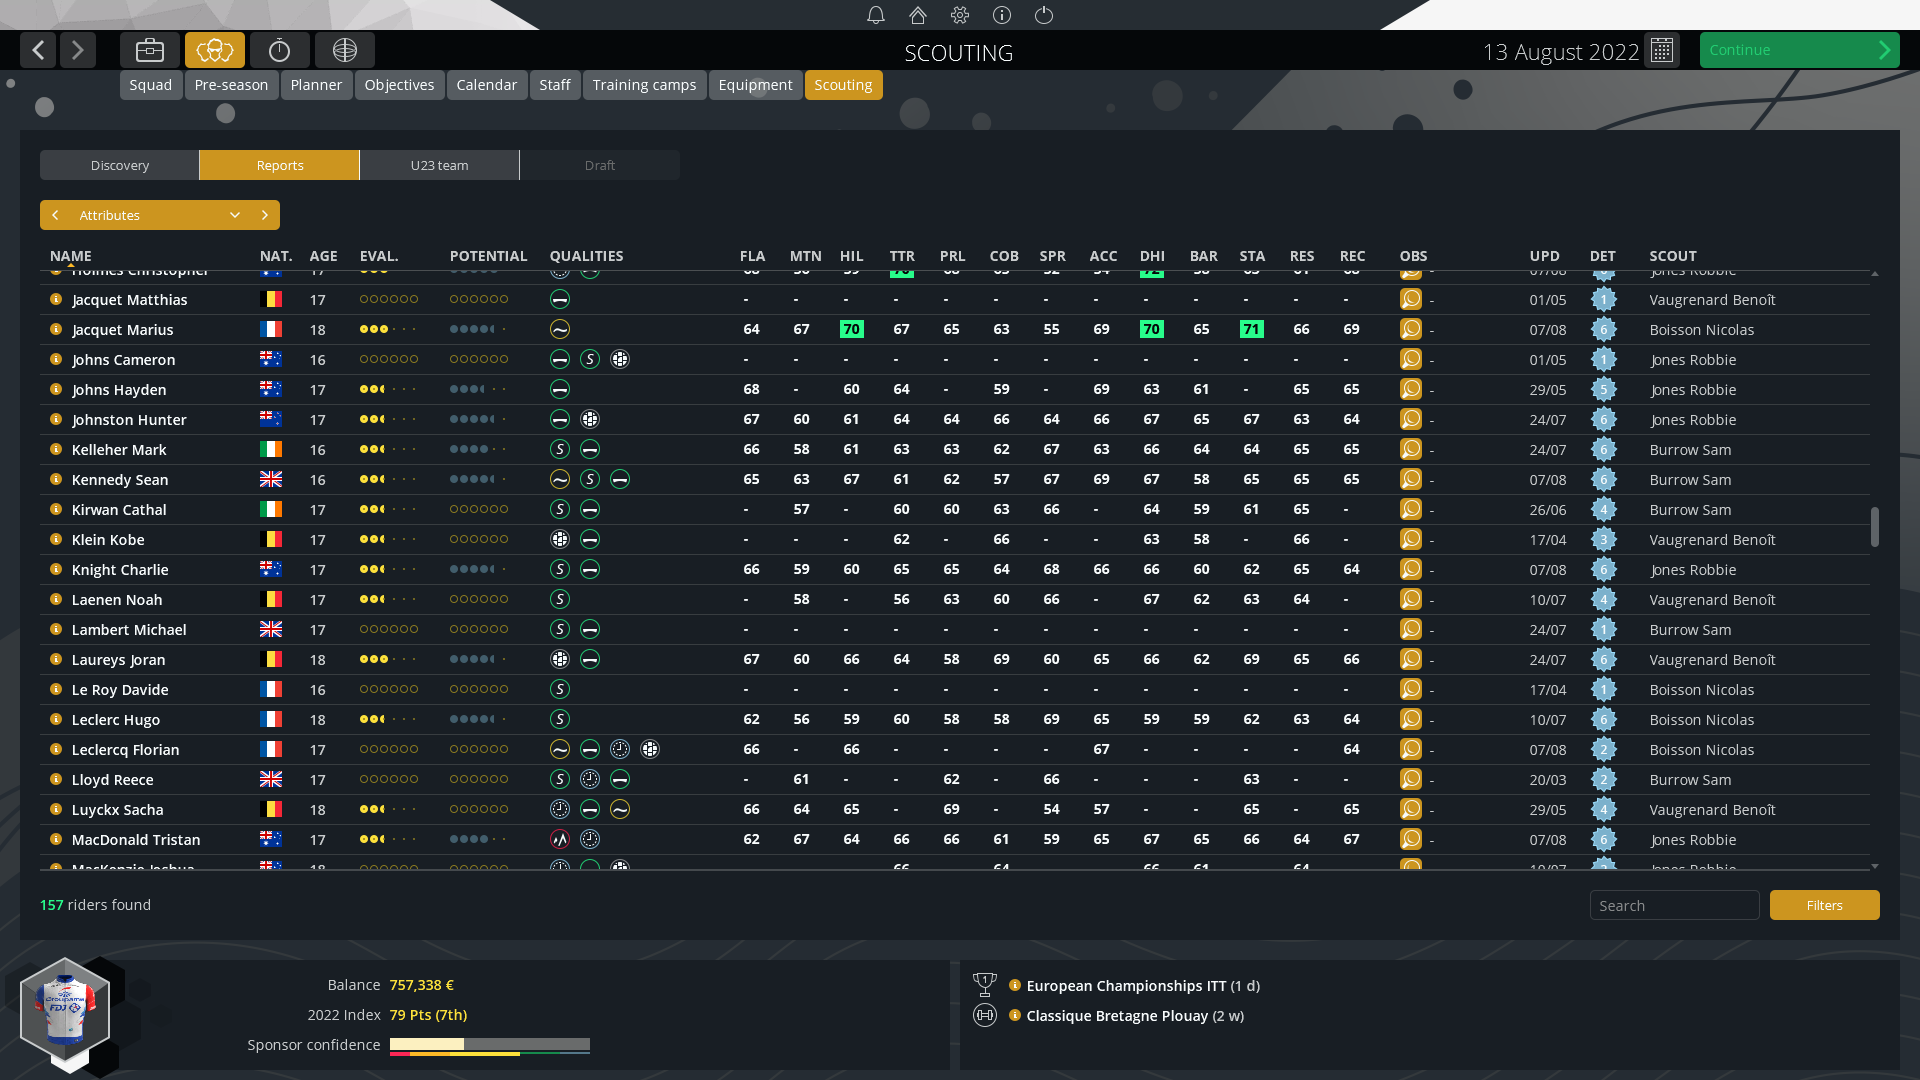This screenshot has width=1920, height=1080.
Task: Open the Training camps menu
Action: (x=644, y=85)
